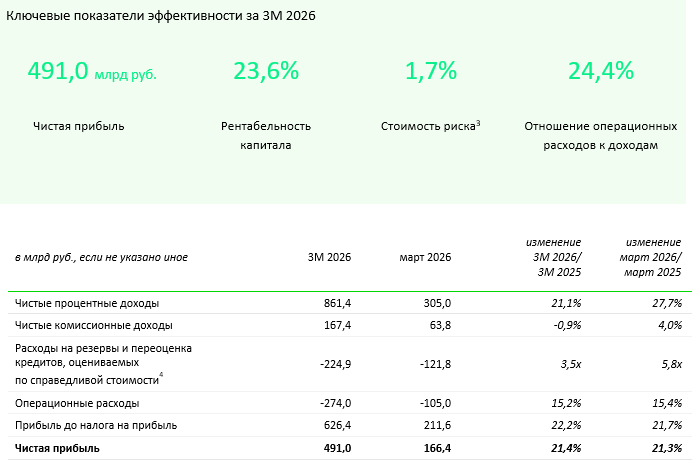Select the "март 2026" column header

pyautogui.click(x=425, y=257)
